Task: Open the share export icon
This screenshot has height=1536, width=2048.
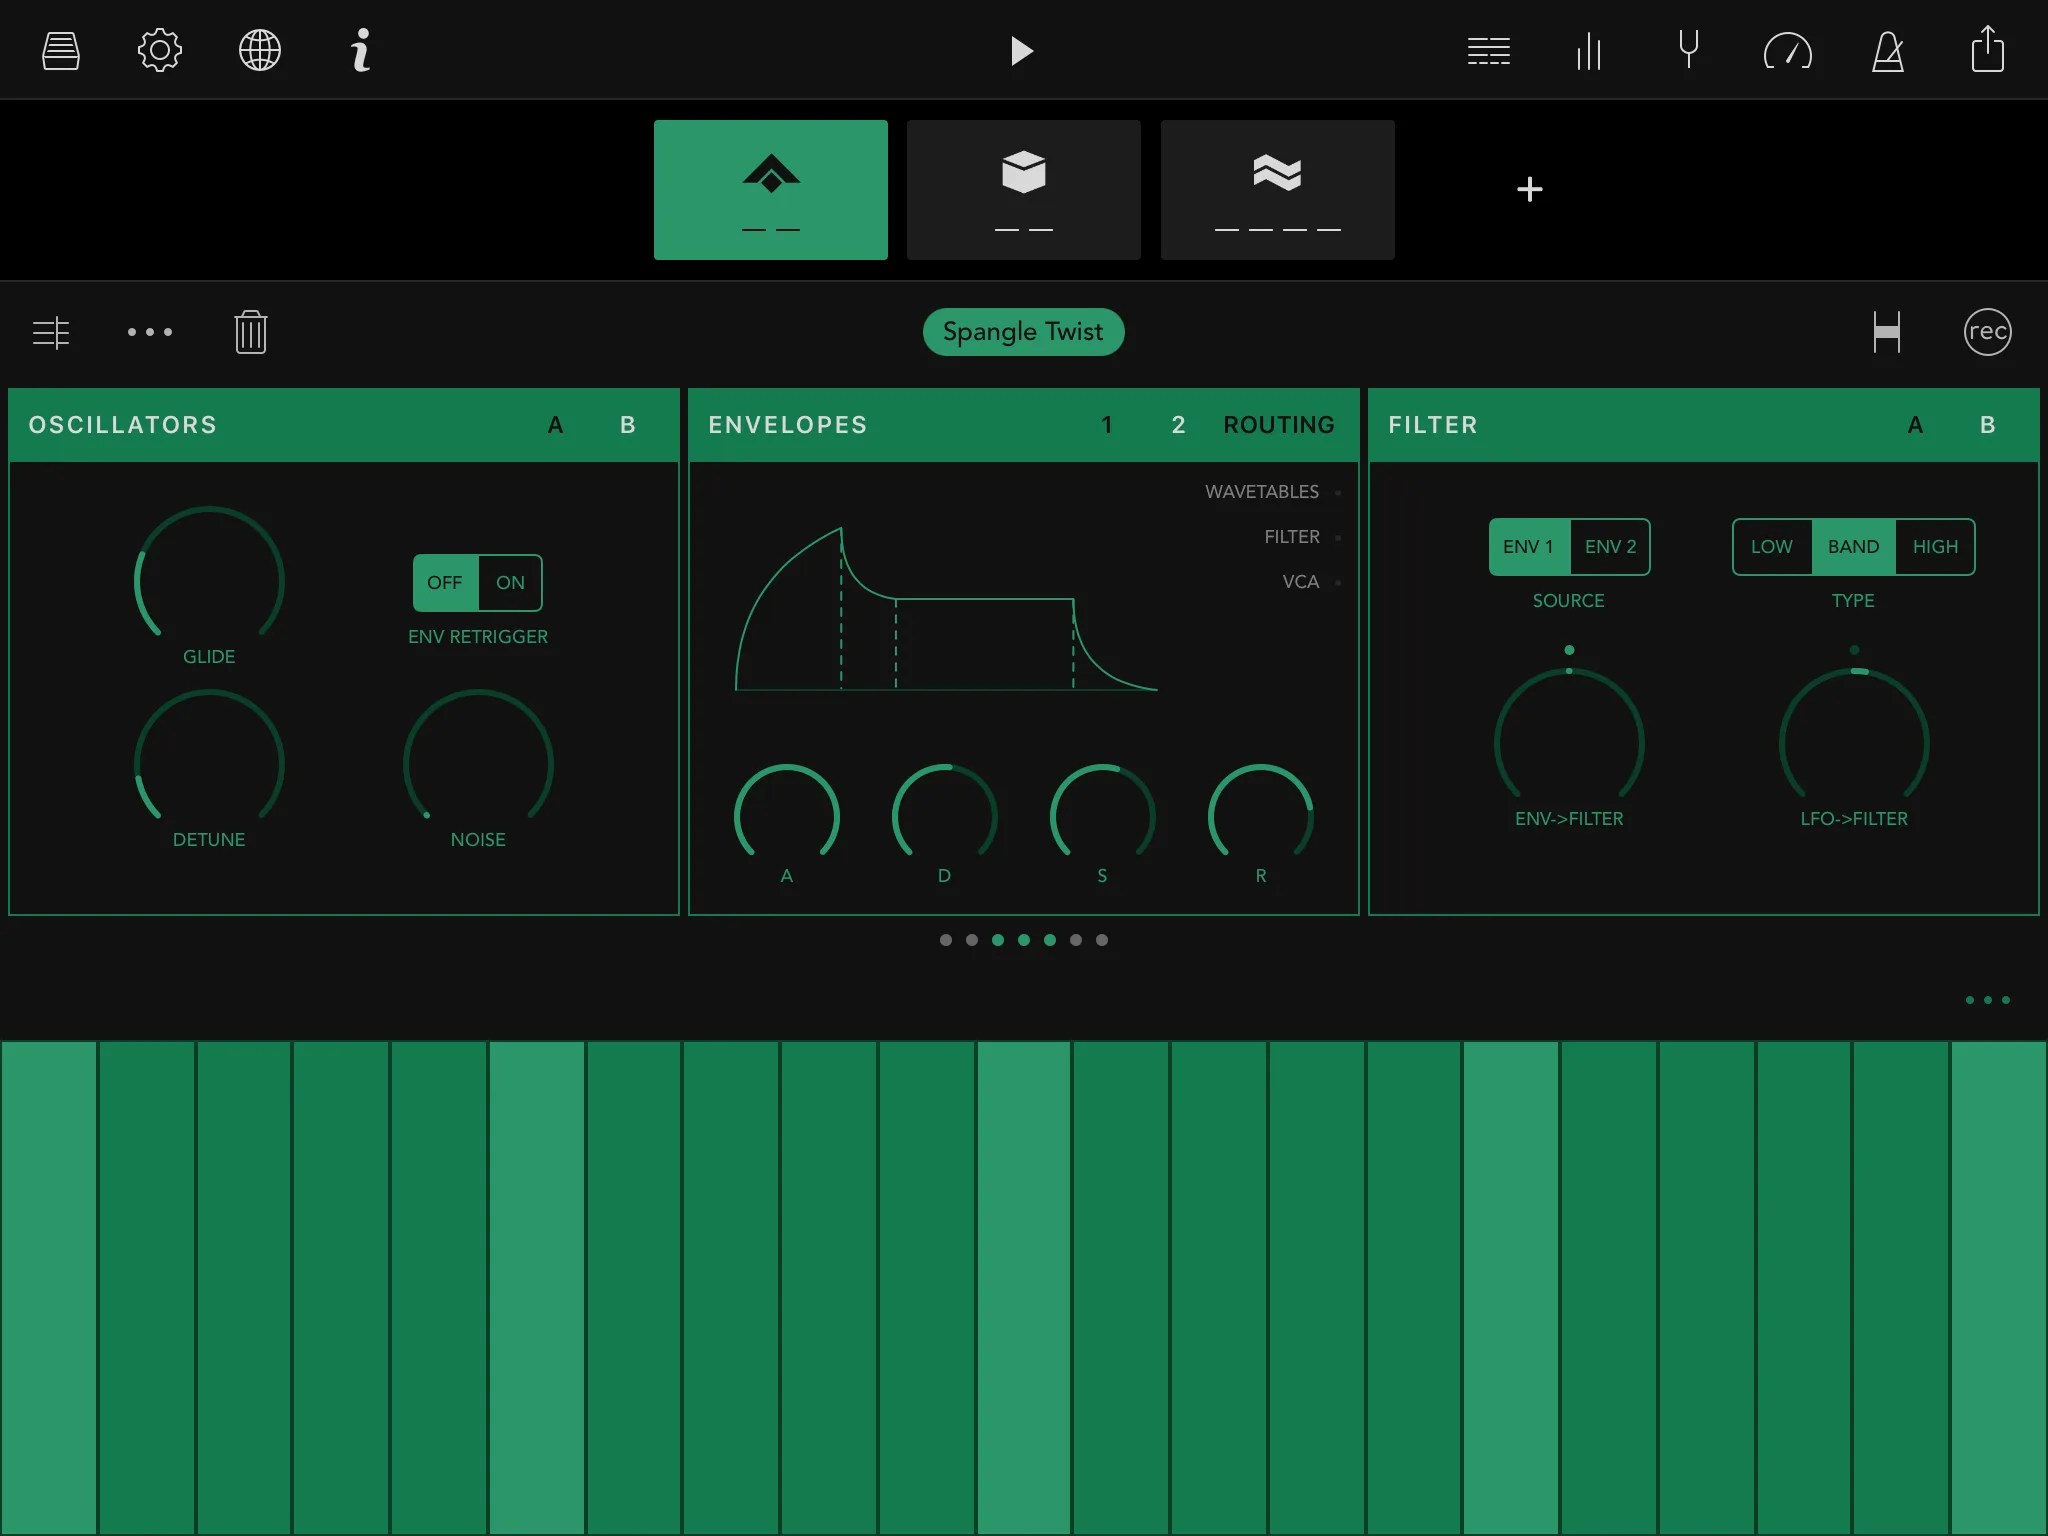Action: click(1987, 49)
